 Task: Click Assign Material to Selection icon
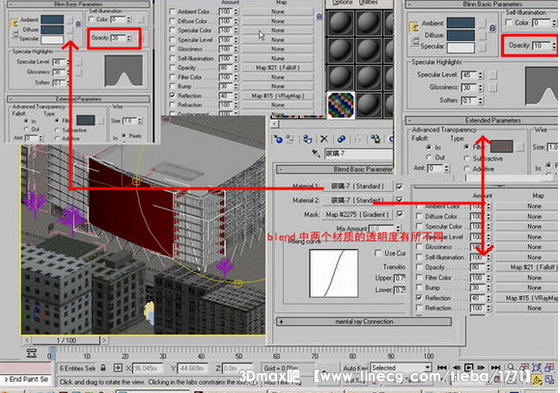pyautogui.click(x=307, y=139)
